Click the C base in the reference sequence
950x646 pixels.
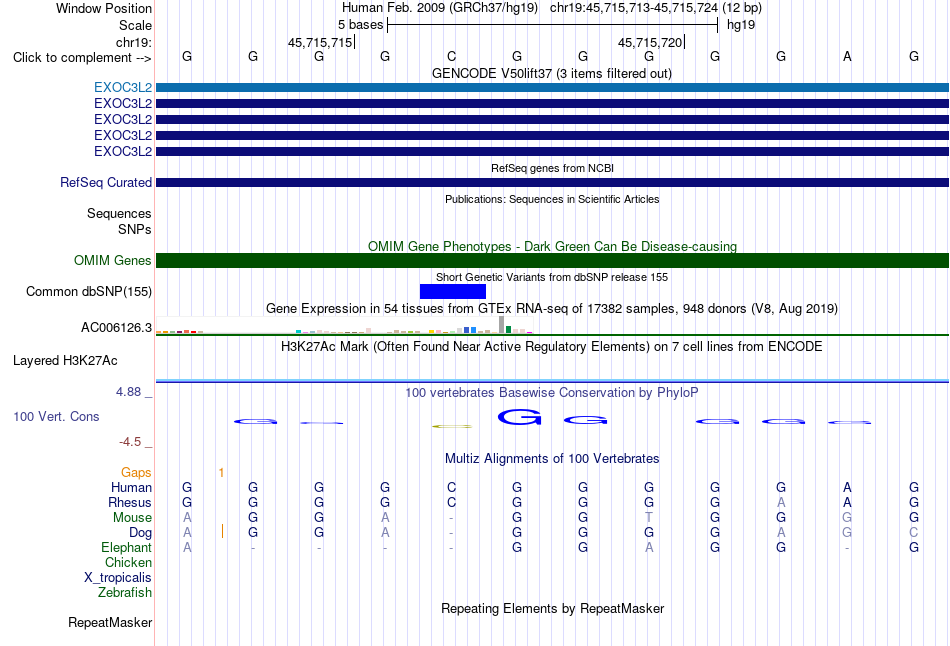pyautogui.click(x=451, y=56)
